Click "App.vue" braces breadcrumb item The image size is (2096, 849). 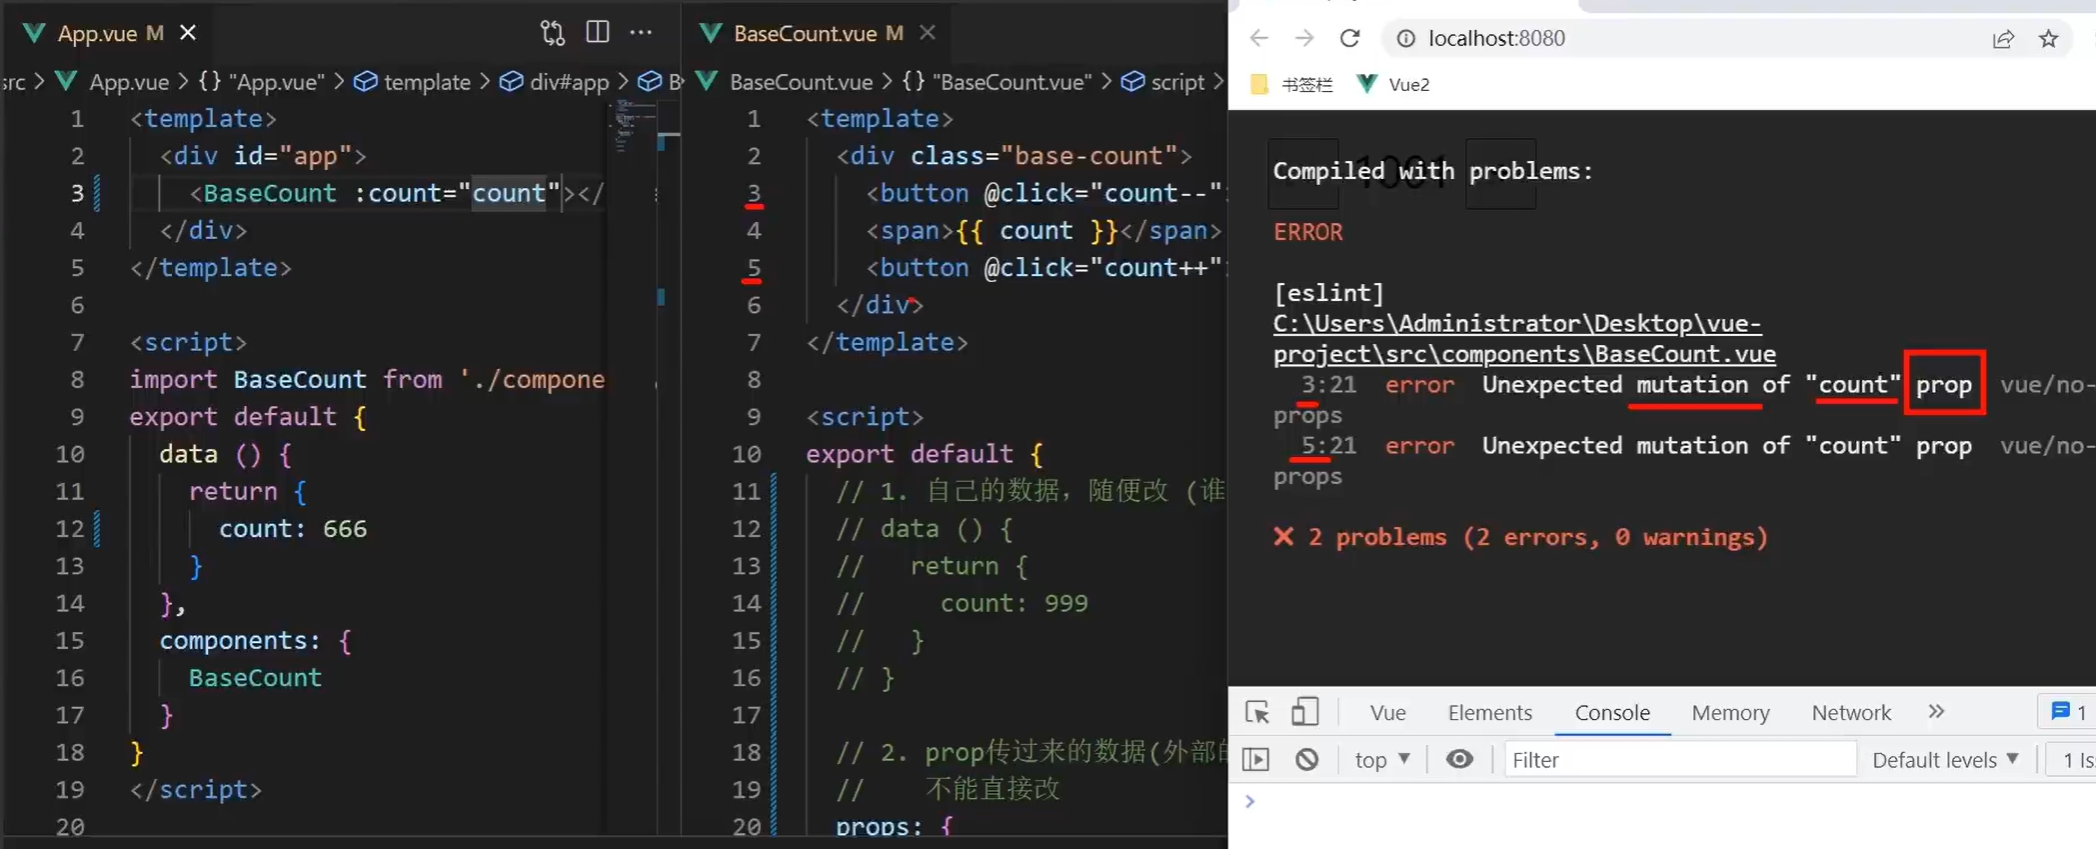pos(262,82)
